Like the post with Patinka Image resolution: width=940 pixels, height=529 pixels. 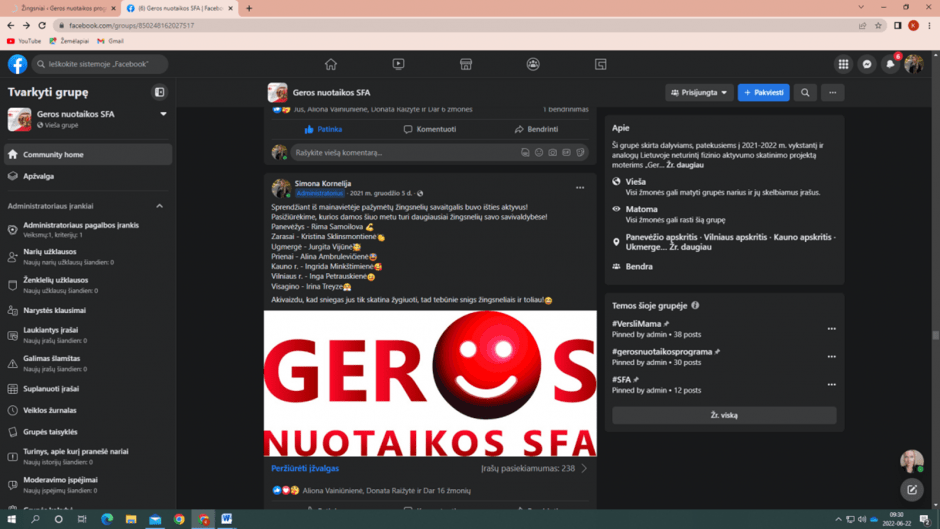[x=323, y=130]
